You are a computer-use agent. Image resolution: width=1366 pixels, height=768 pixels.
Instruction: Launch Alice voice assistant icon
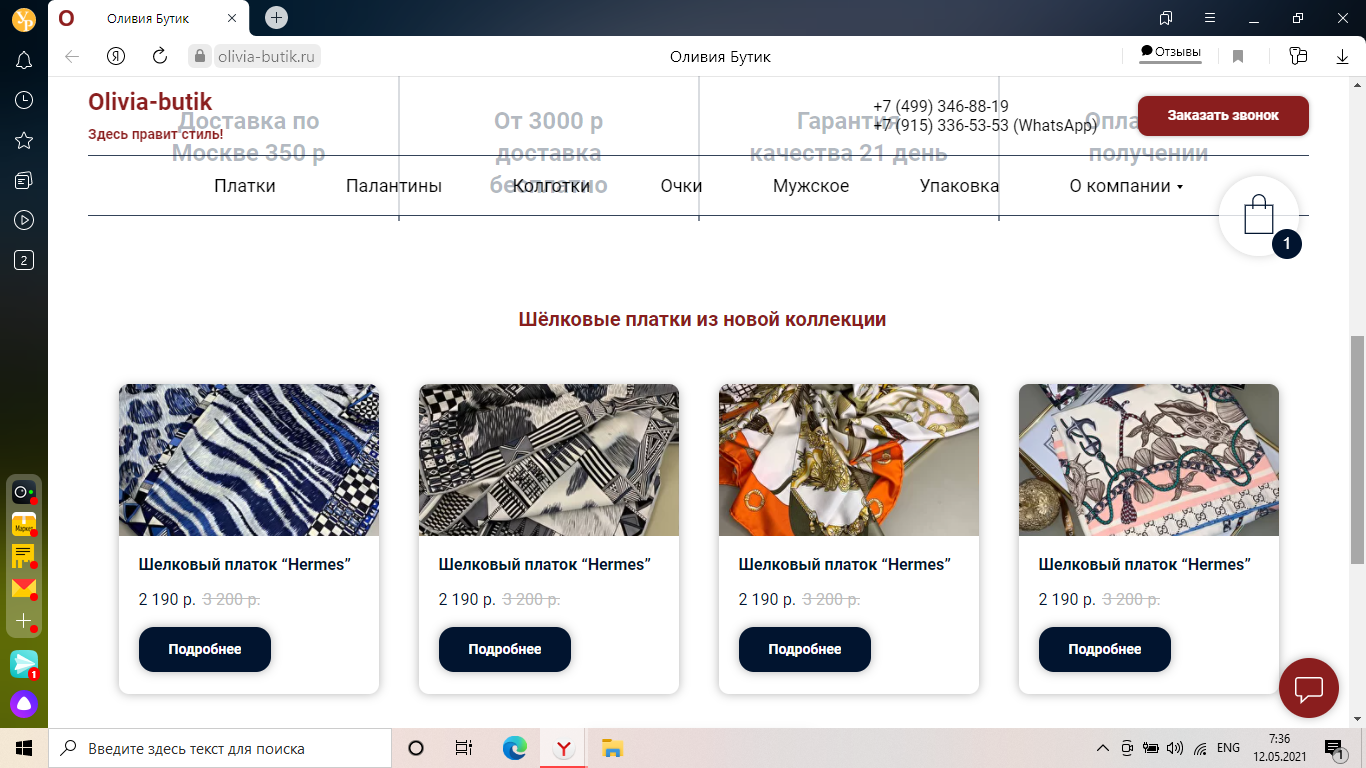tap(24, 704)
